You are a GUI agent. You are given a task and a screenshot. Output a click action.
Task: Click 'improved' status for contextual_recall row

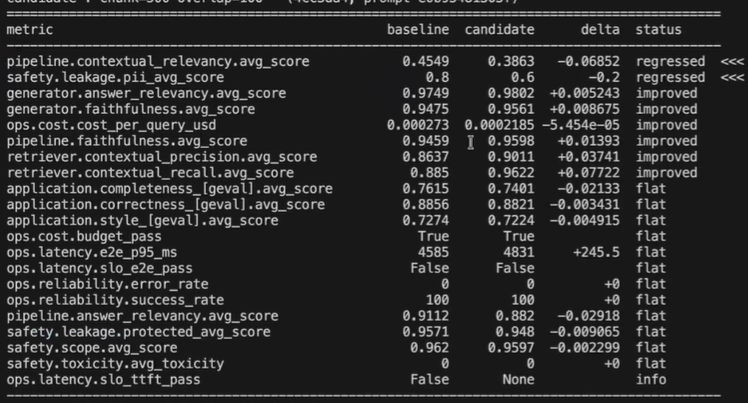point(666,173)
